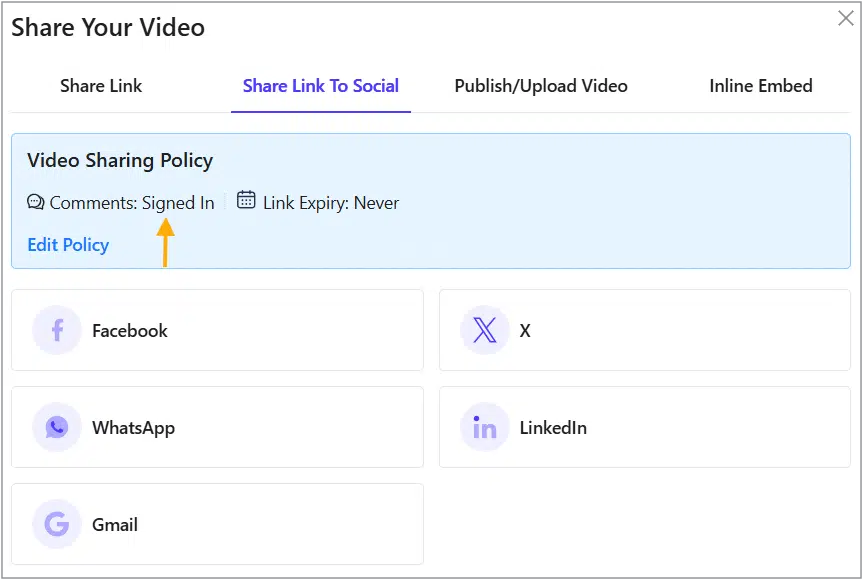Screen dimensions: 862x579
Task: Click the X (Twitter) icon
Action: [484, 330]
